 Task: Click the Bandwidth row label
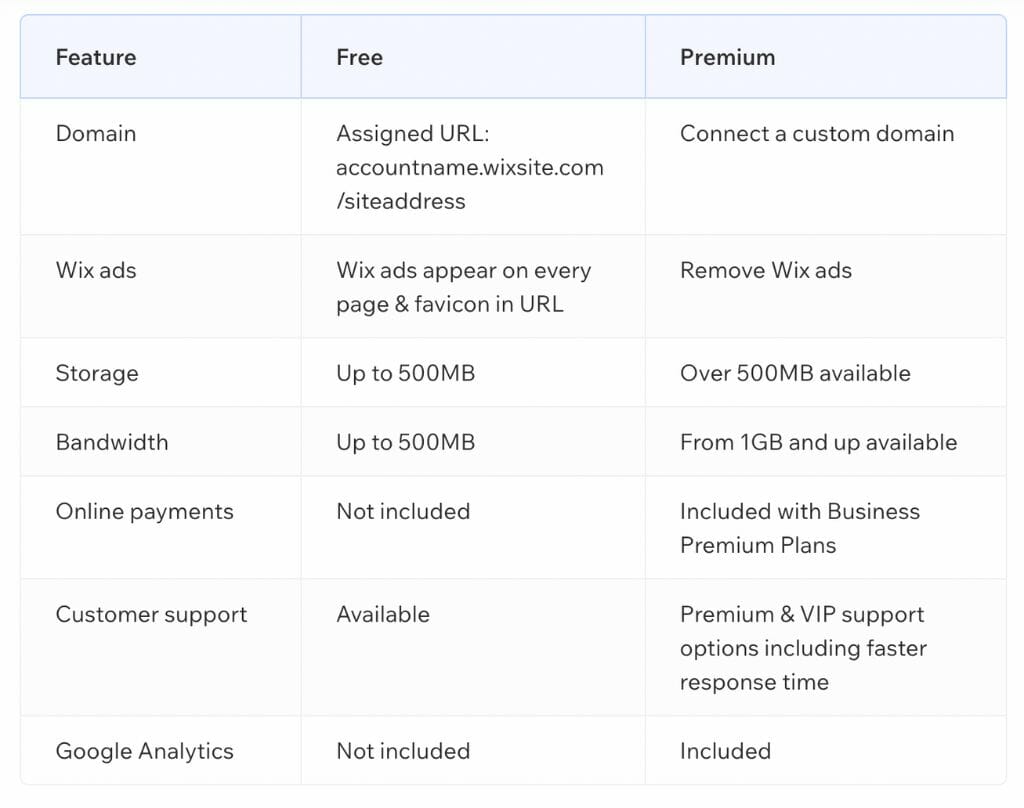coord(112,442)
